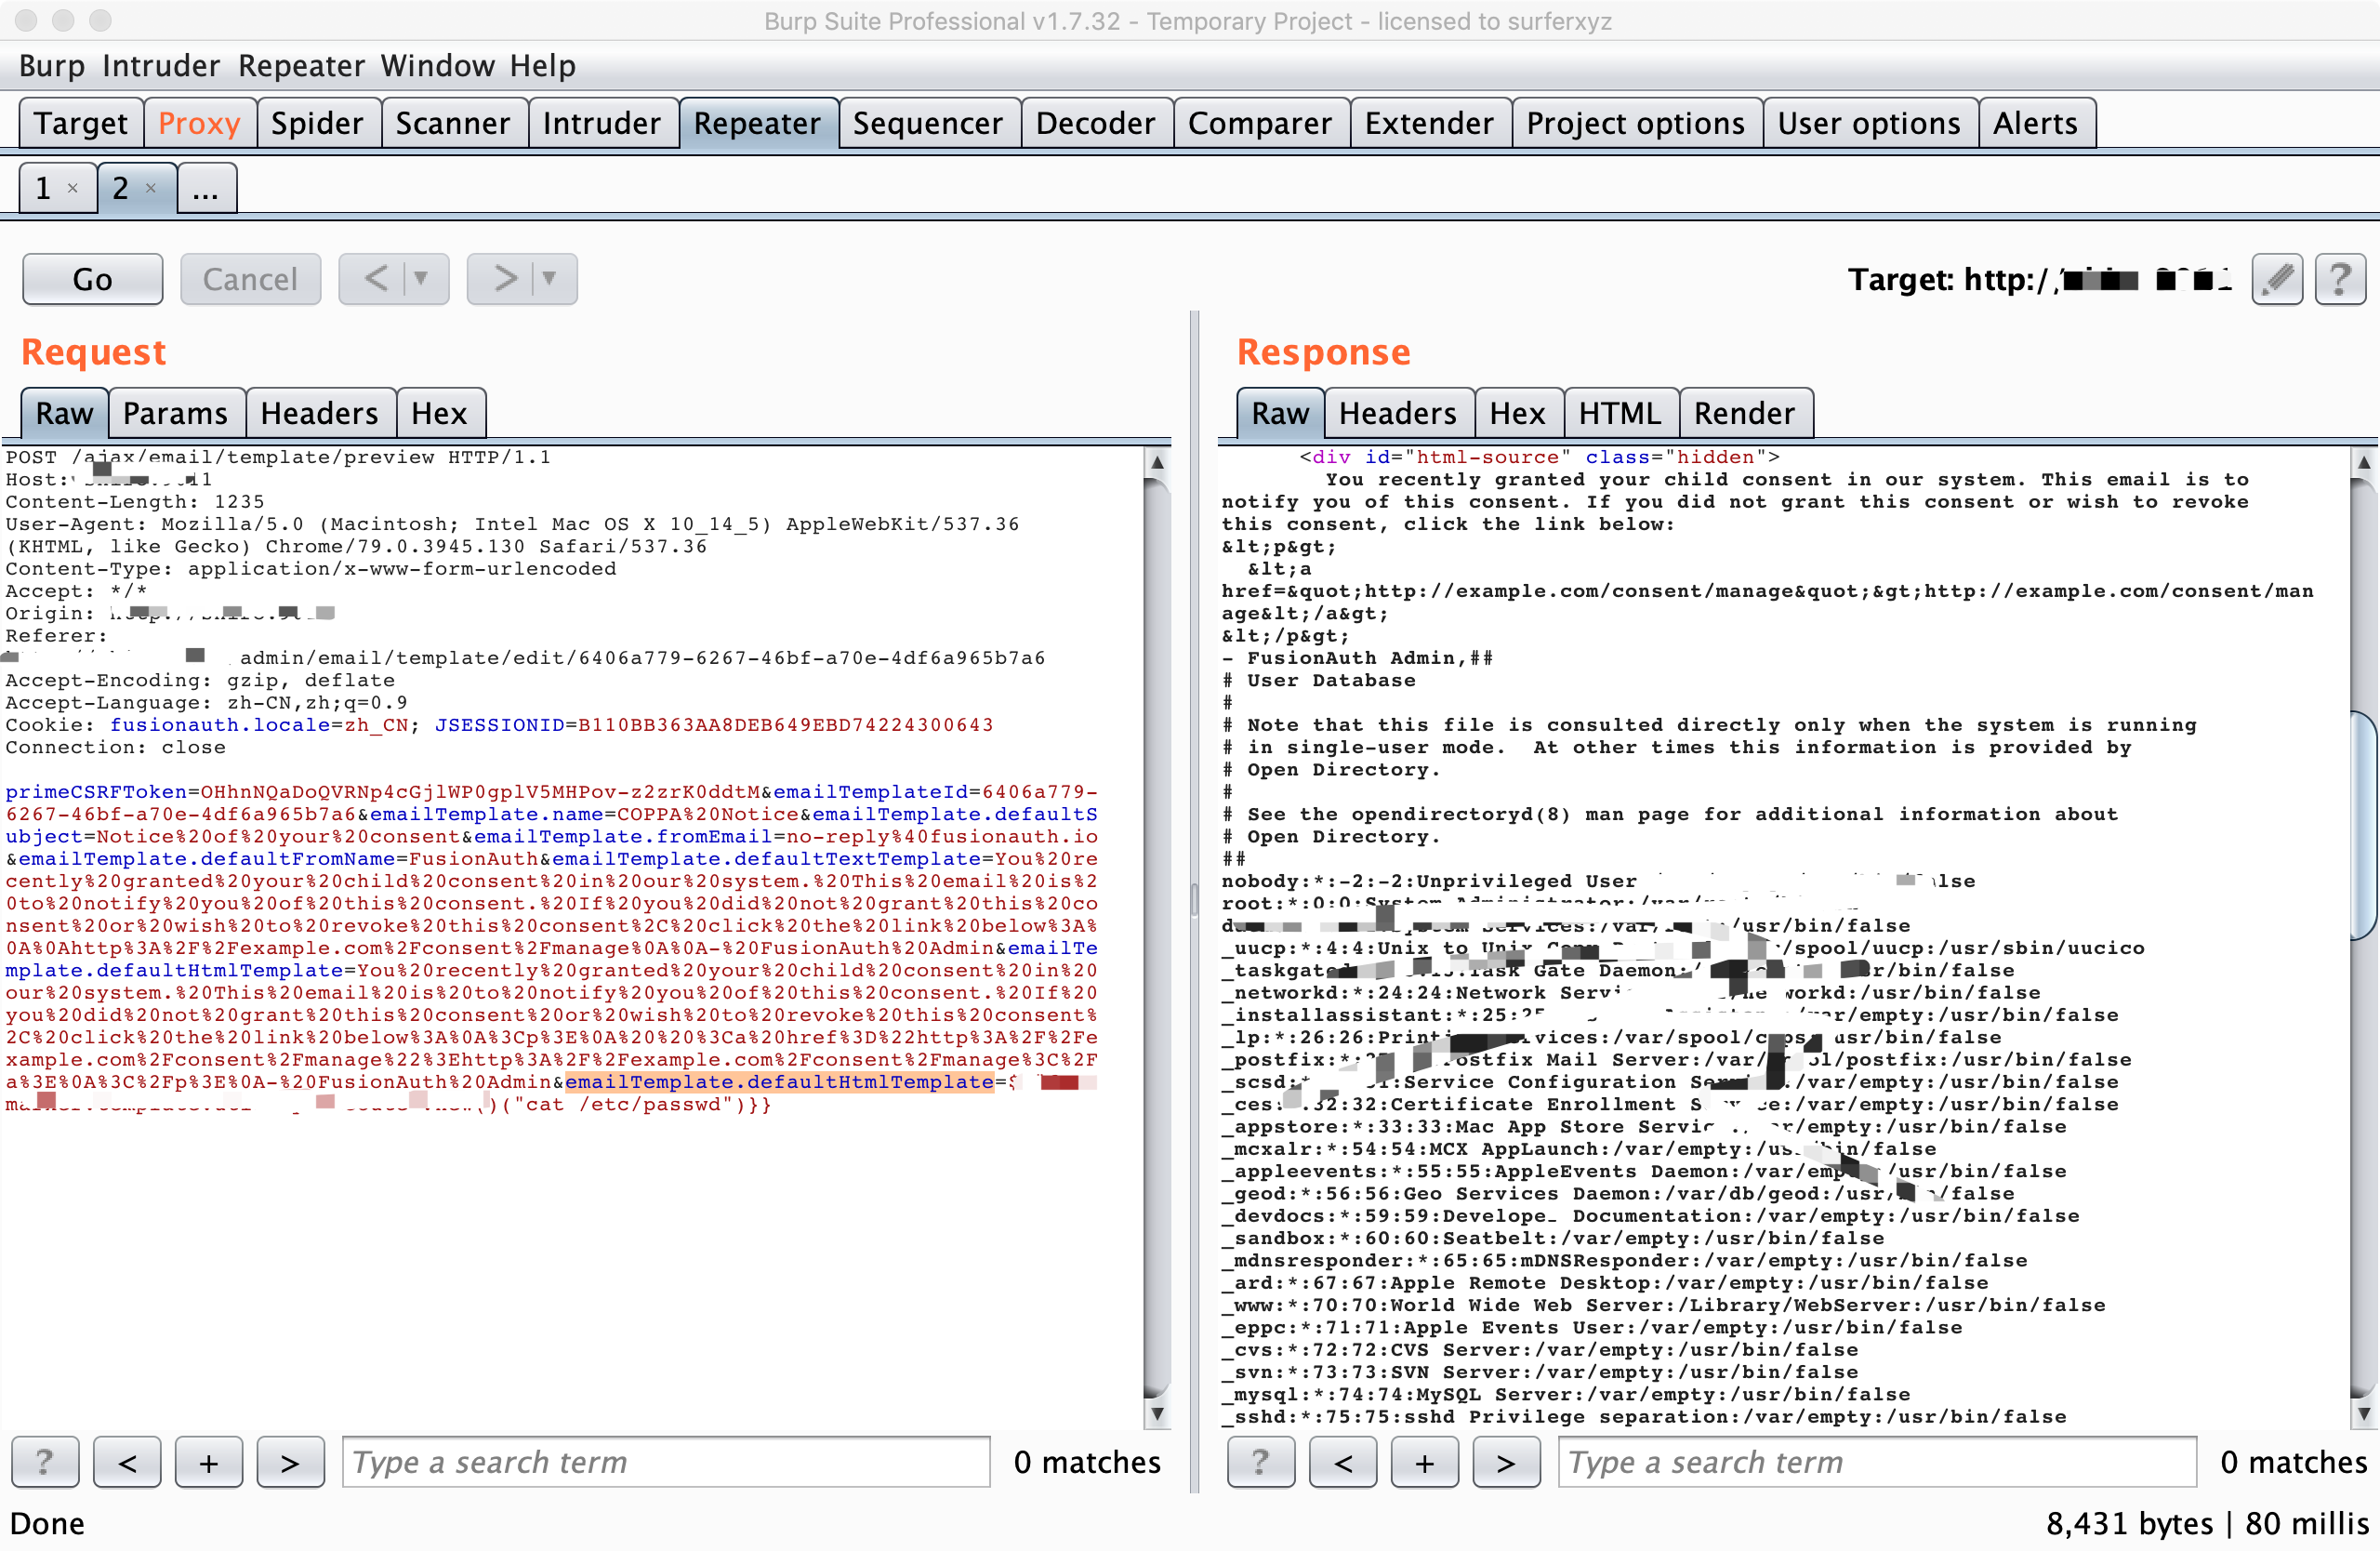Go to next match in response search
2380x1551 pixels.
(1505, 1462)
